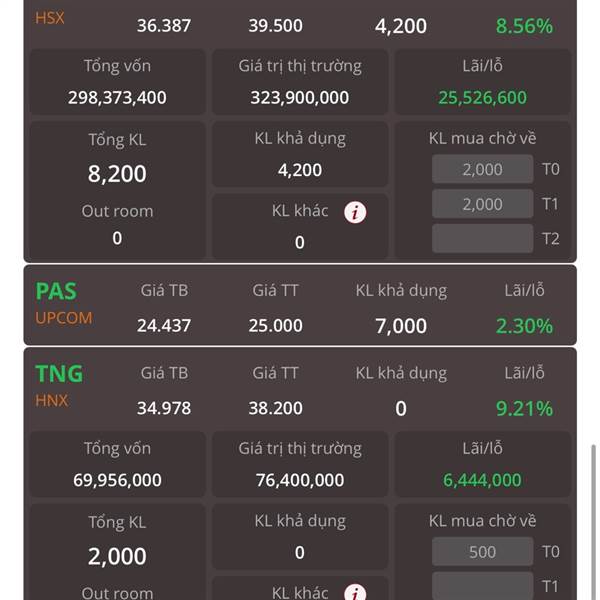Click the T0 field showing 2,000
600x600 pixels.
(482, 169)
